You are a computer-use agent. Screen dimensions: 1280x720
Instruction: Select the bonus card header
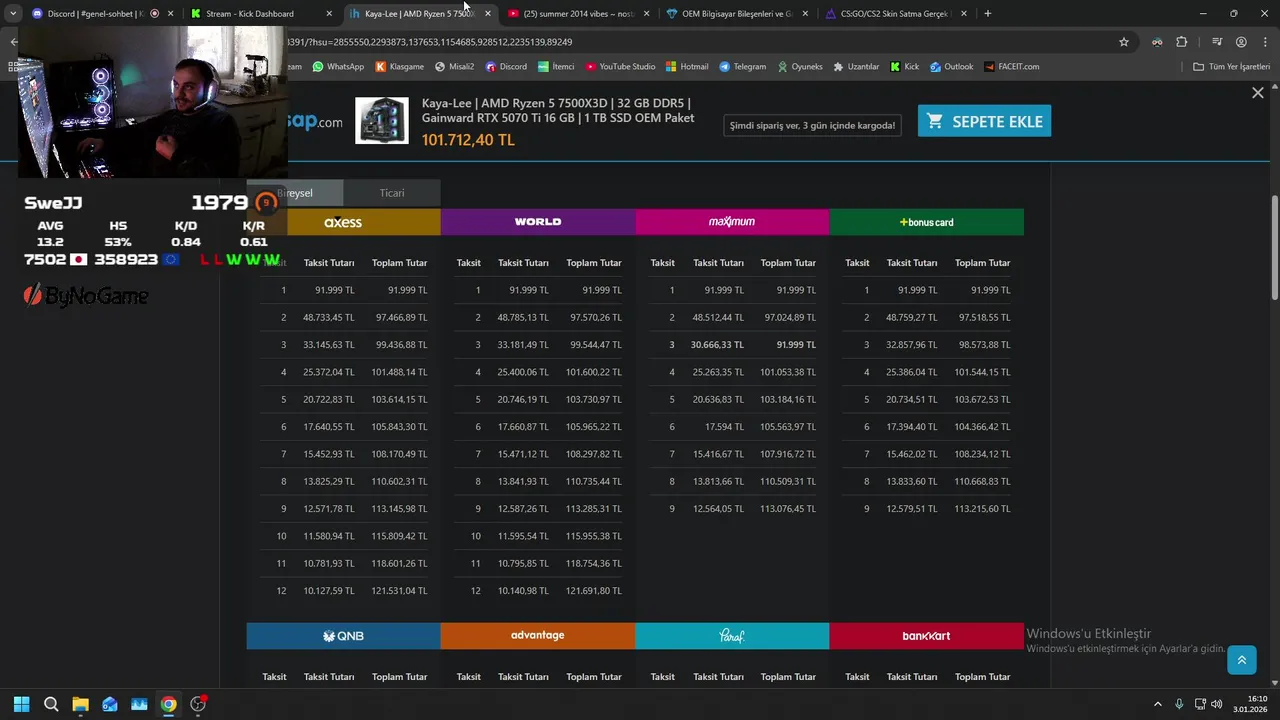926,222
